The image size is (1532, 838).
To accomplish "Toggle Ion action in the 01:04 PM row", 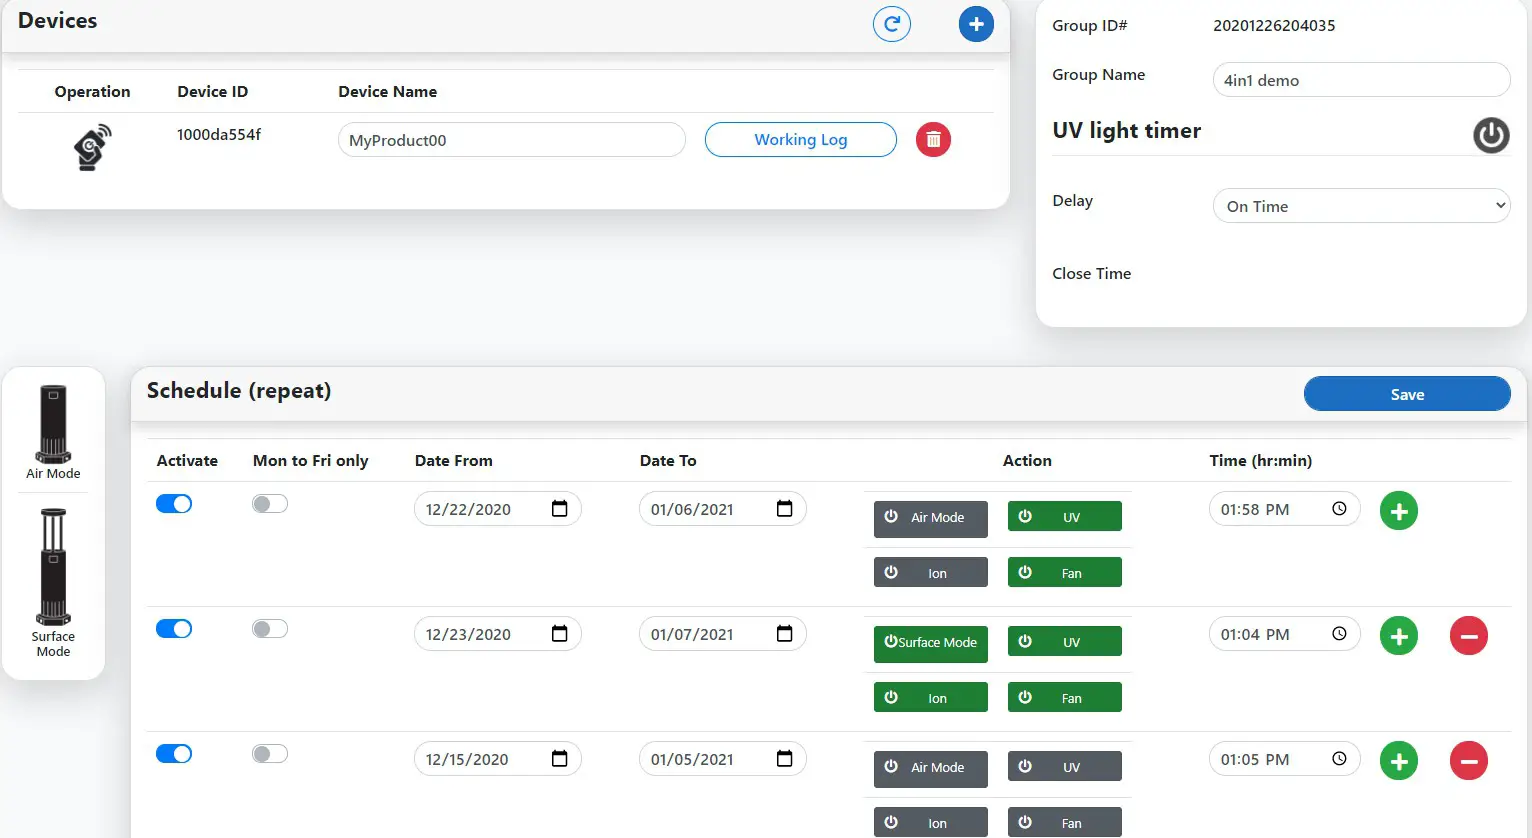I will [x=931, y=698].
